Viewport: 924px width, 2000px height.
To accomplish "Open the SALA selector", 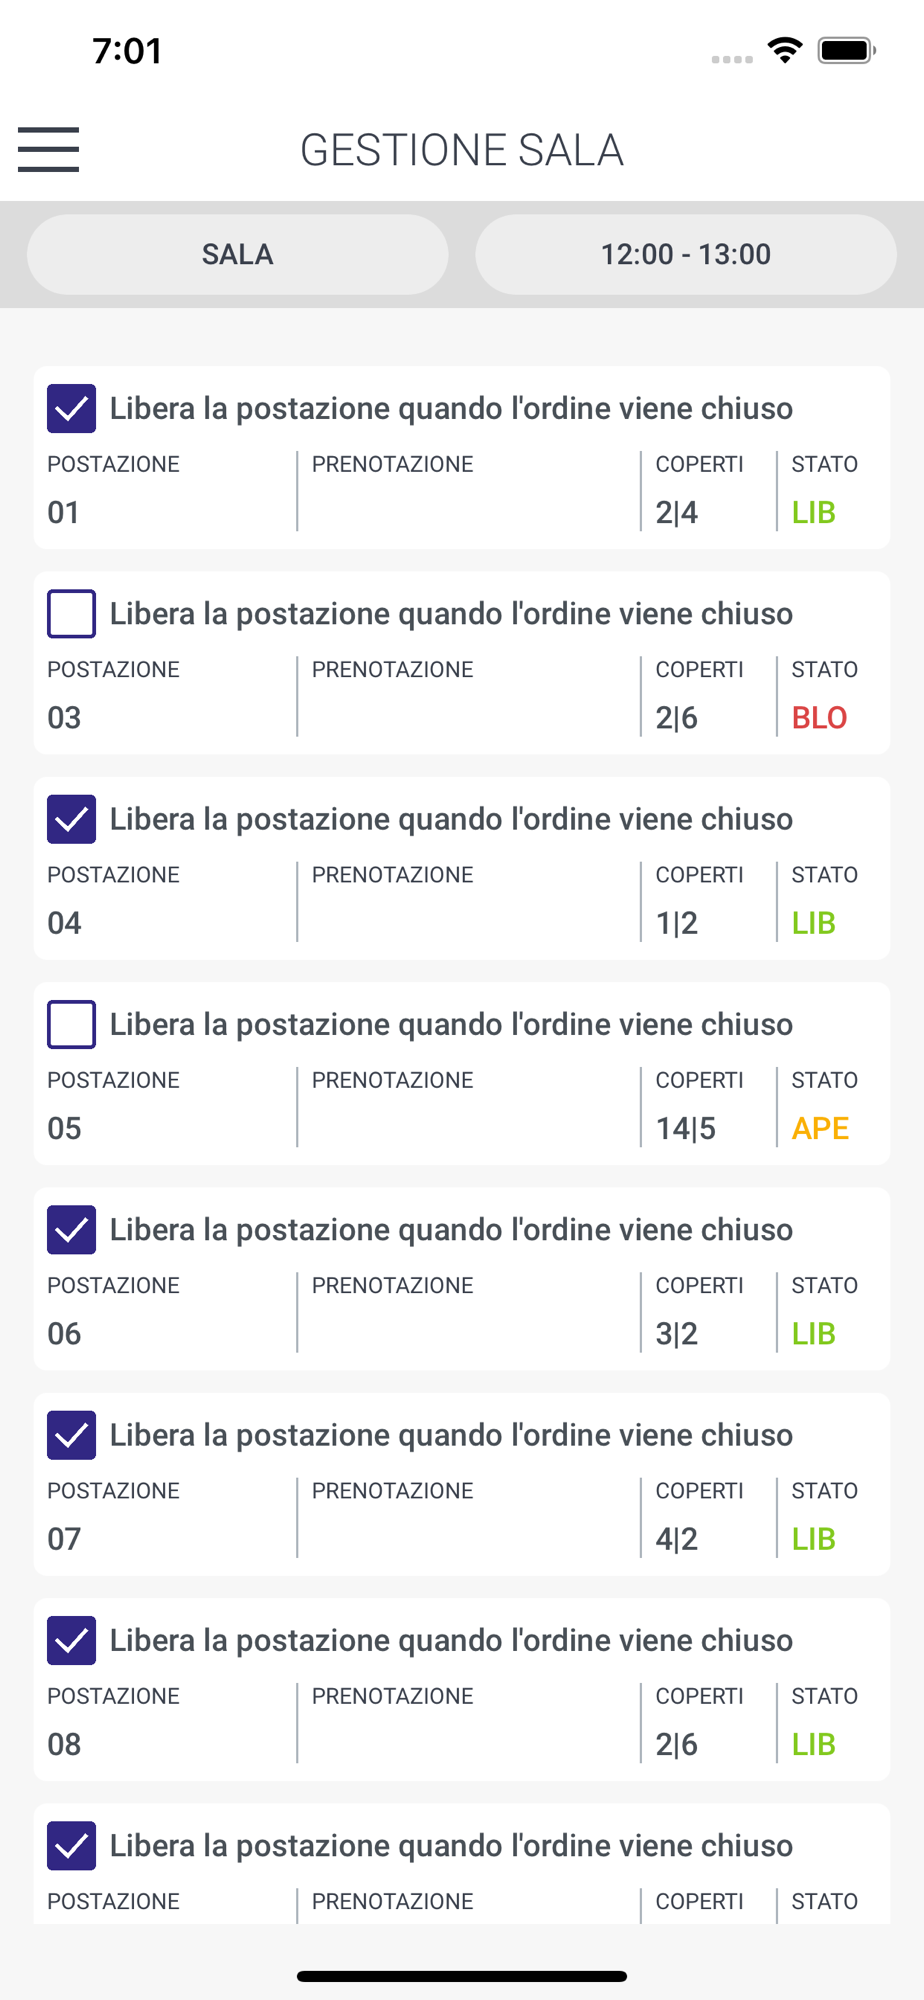I will pos(238,254).
